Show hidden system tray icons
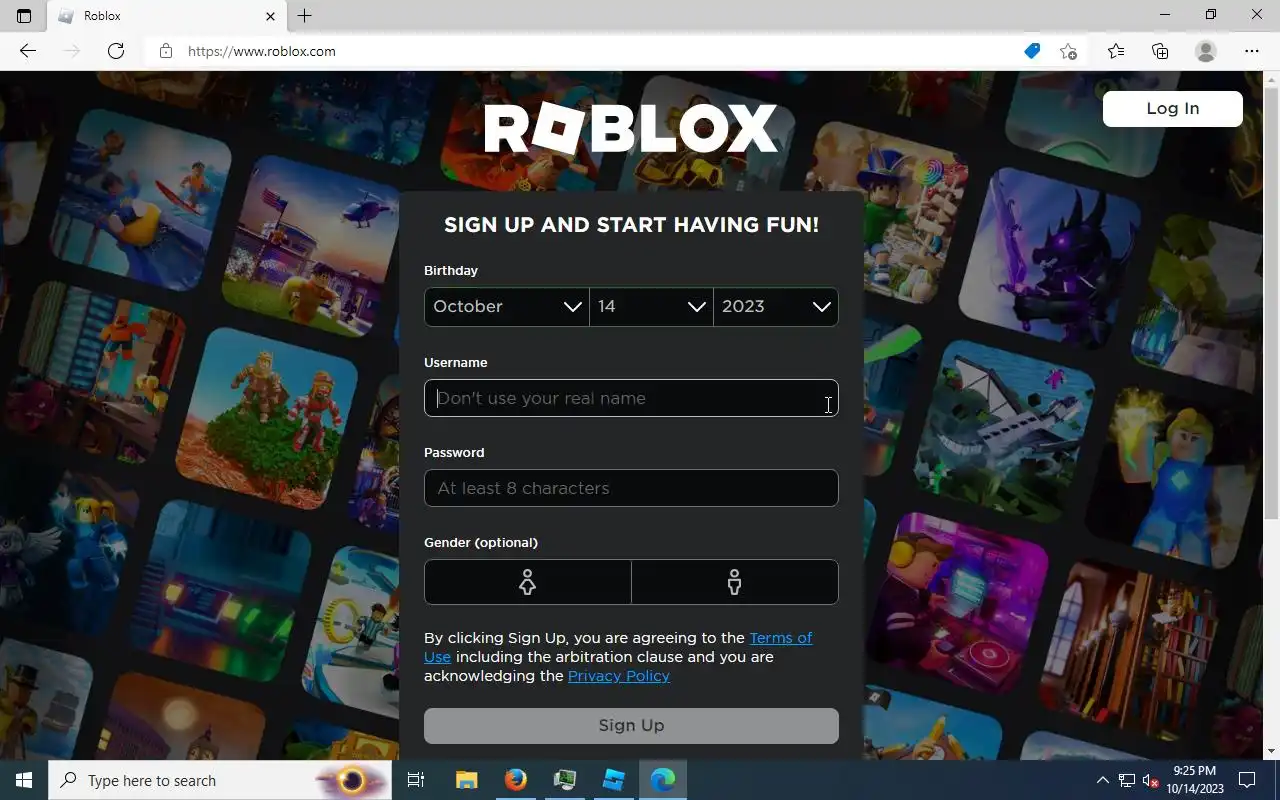 coord(1103,780)
